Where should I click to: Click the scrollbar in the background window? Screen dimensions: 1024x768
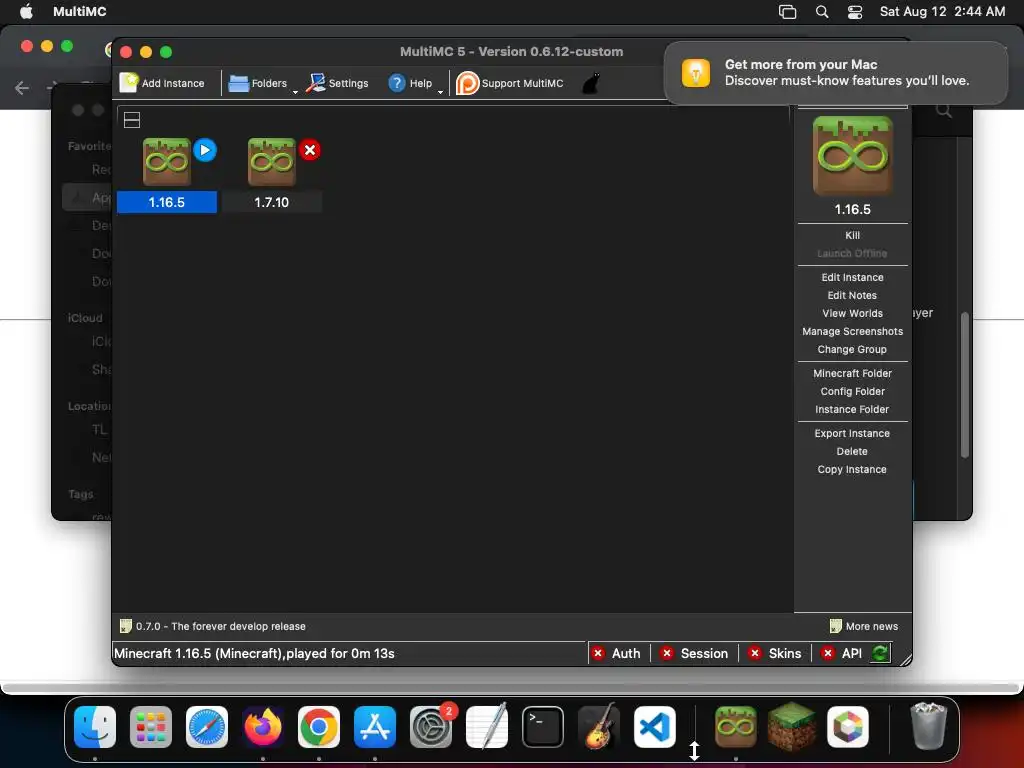[x=965, y=385]
